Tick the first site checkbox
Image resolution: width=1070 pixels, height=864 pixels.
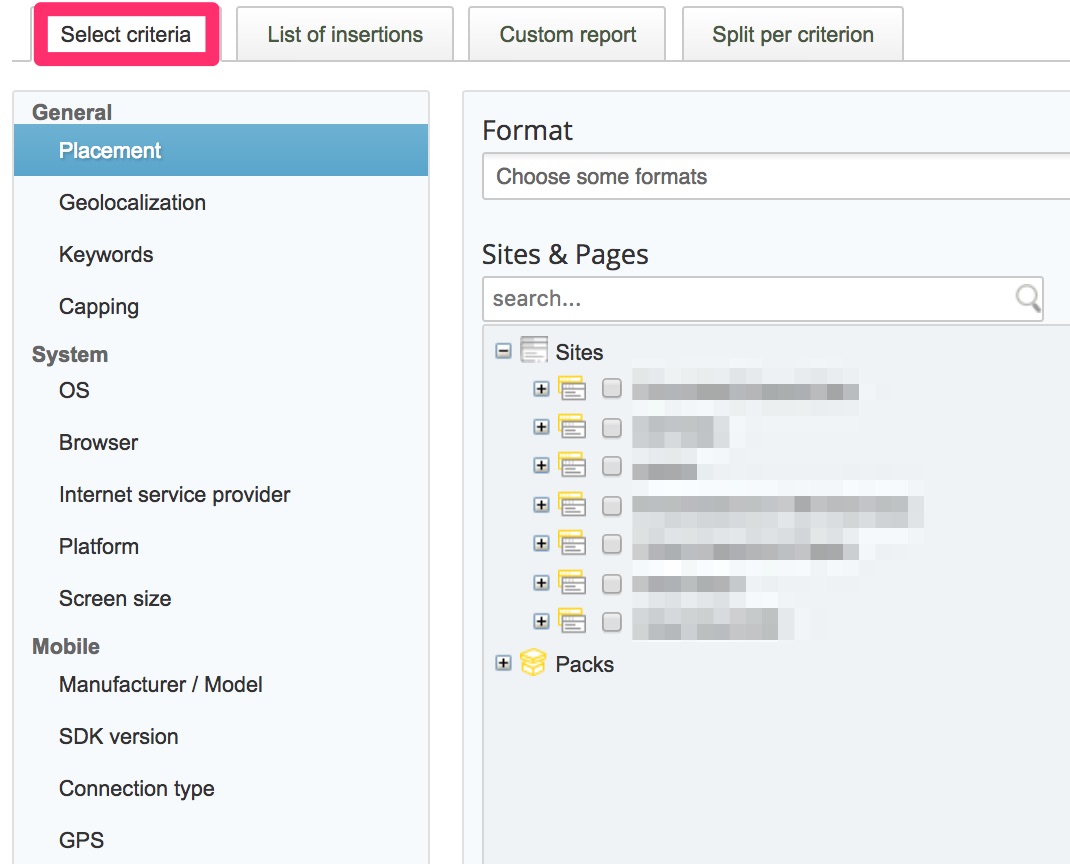click(612, 389)
